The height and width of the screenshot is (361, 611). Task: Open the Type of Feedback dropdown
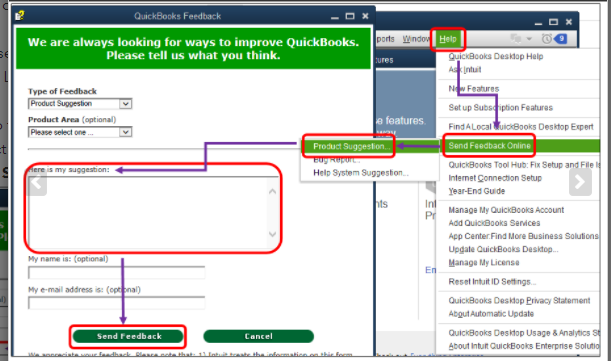coord(80,104)
